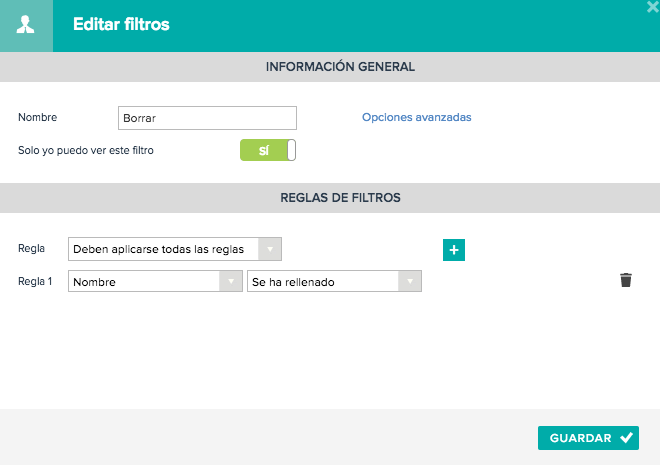Image resolution: width=660 pixels, height=465 pixels.
Task: Open Opciones avanzadas link
Action: click(417, 117)
